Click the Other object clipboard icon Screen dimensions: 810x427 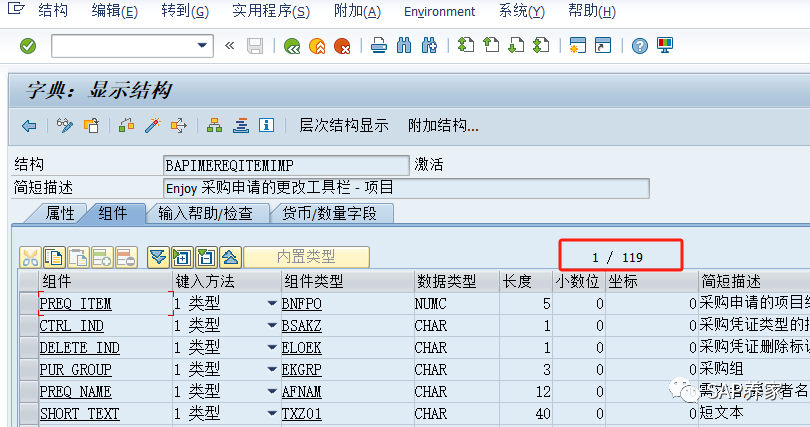pyautogui.click(x=91, y=125)
